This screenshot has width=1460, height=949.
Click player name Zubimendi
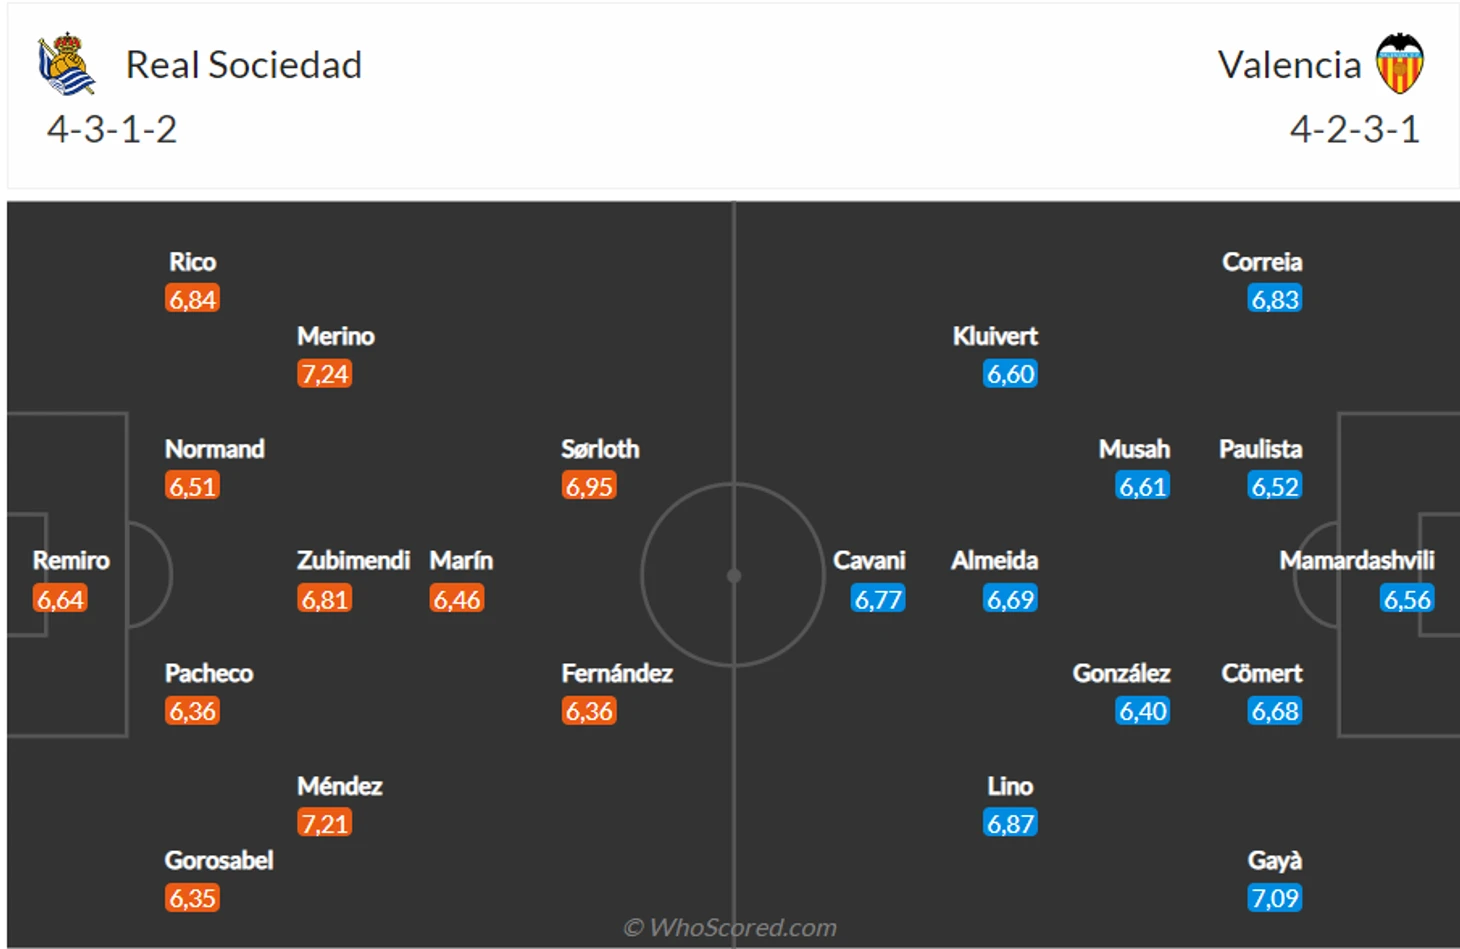point(353,560)
